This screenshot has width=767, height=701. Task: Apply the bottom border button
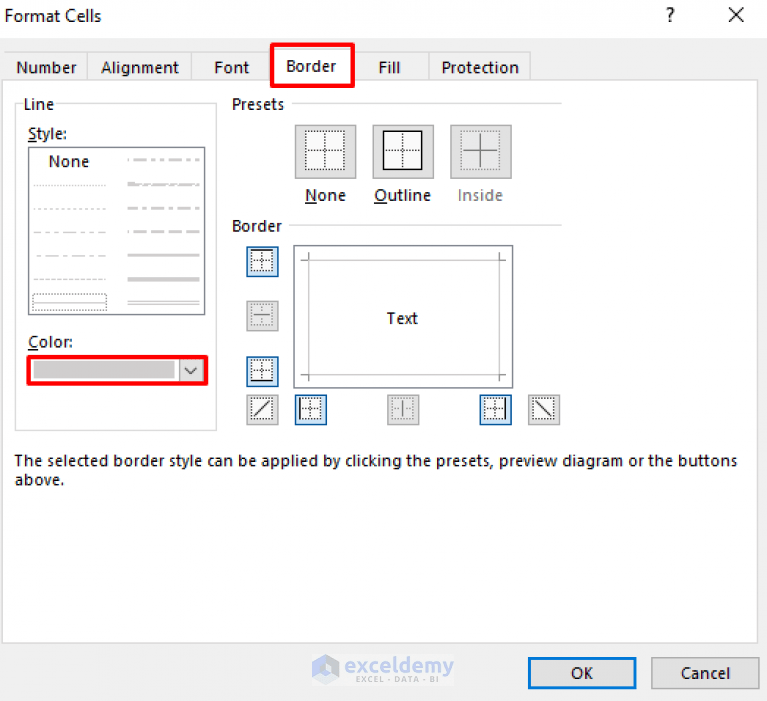[262, 371]
